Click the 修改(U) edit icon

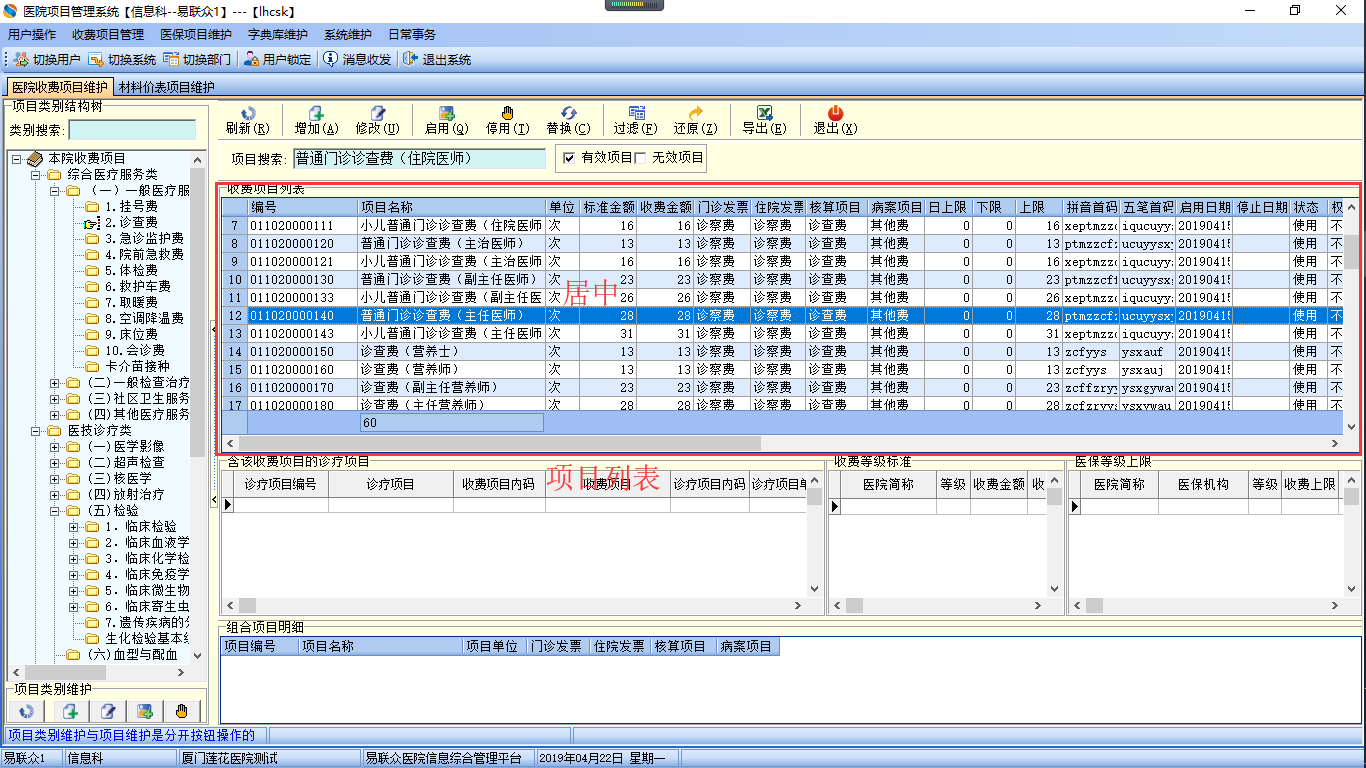377,113
